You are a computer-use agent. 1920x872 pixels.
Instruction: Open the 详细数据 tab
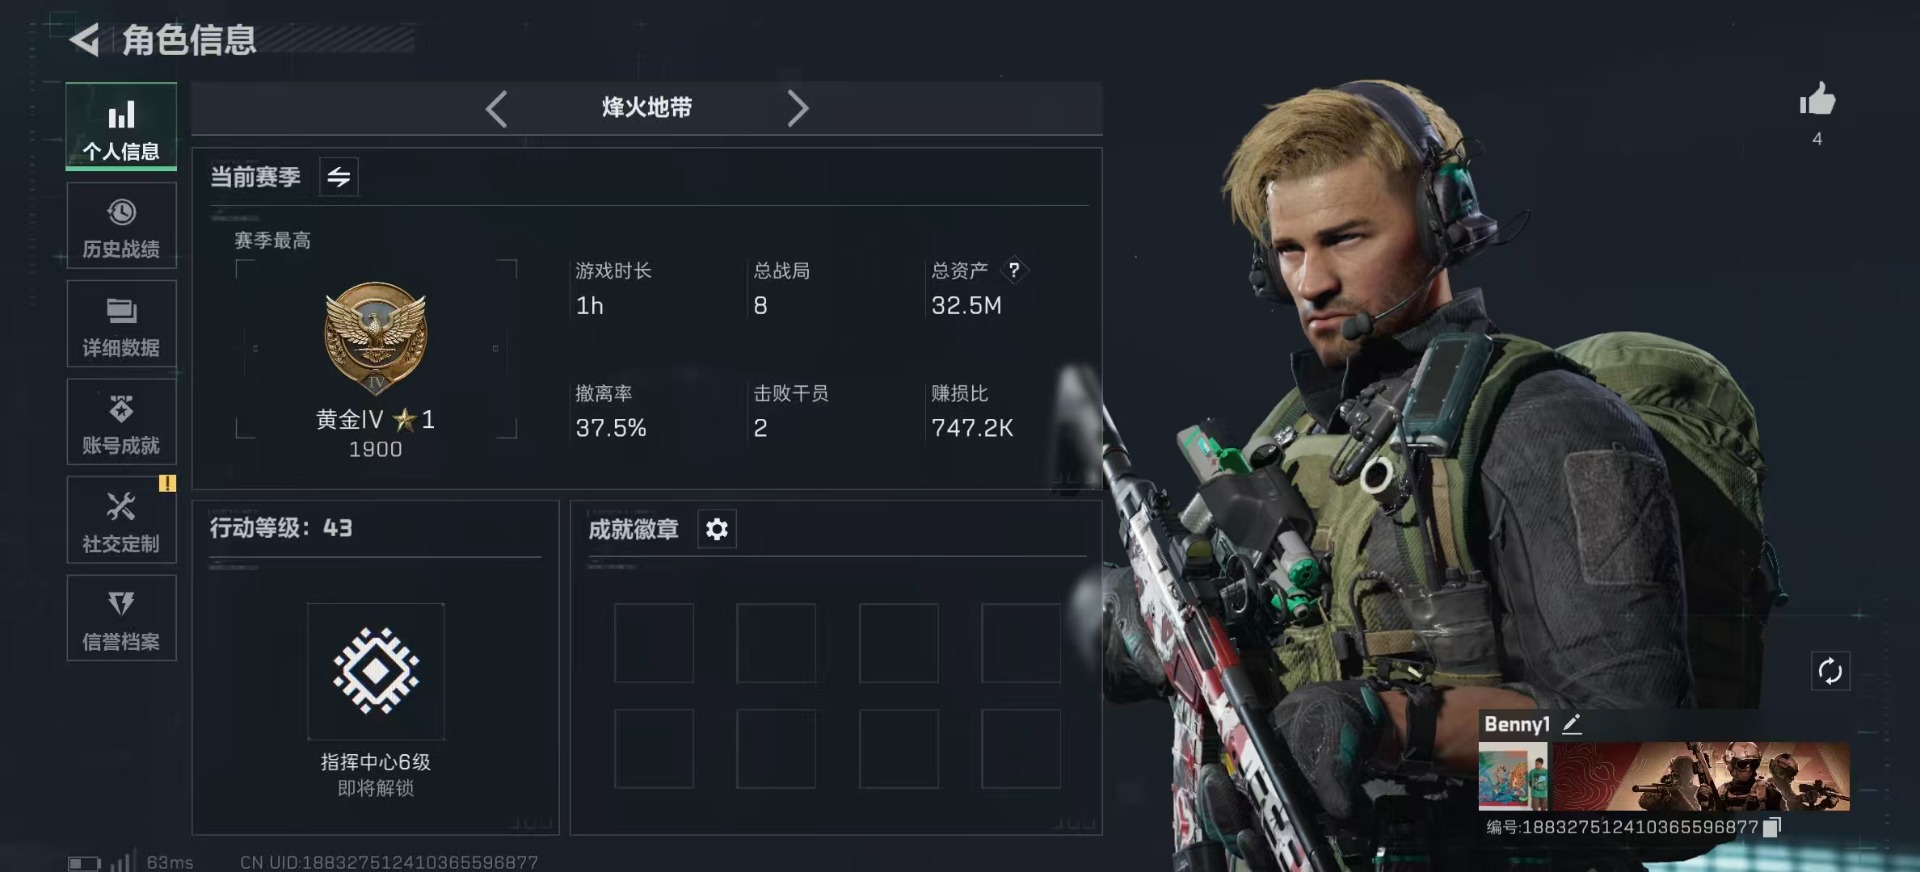pyautogui.click(x=121, y=324)
